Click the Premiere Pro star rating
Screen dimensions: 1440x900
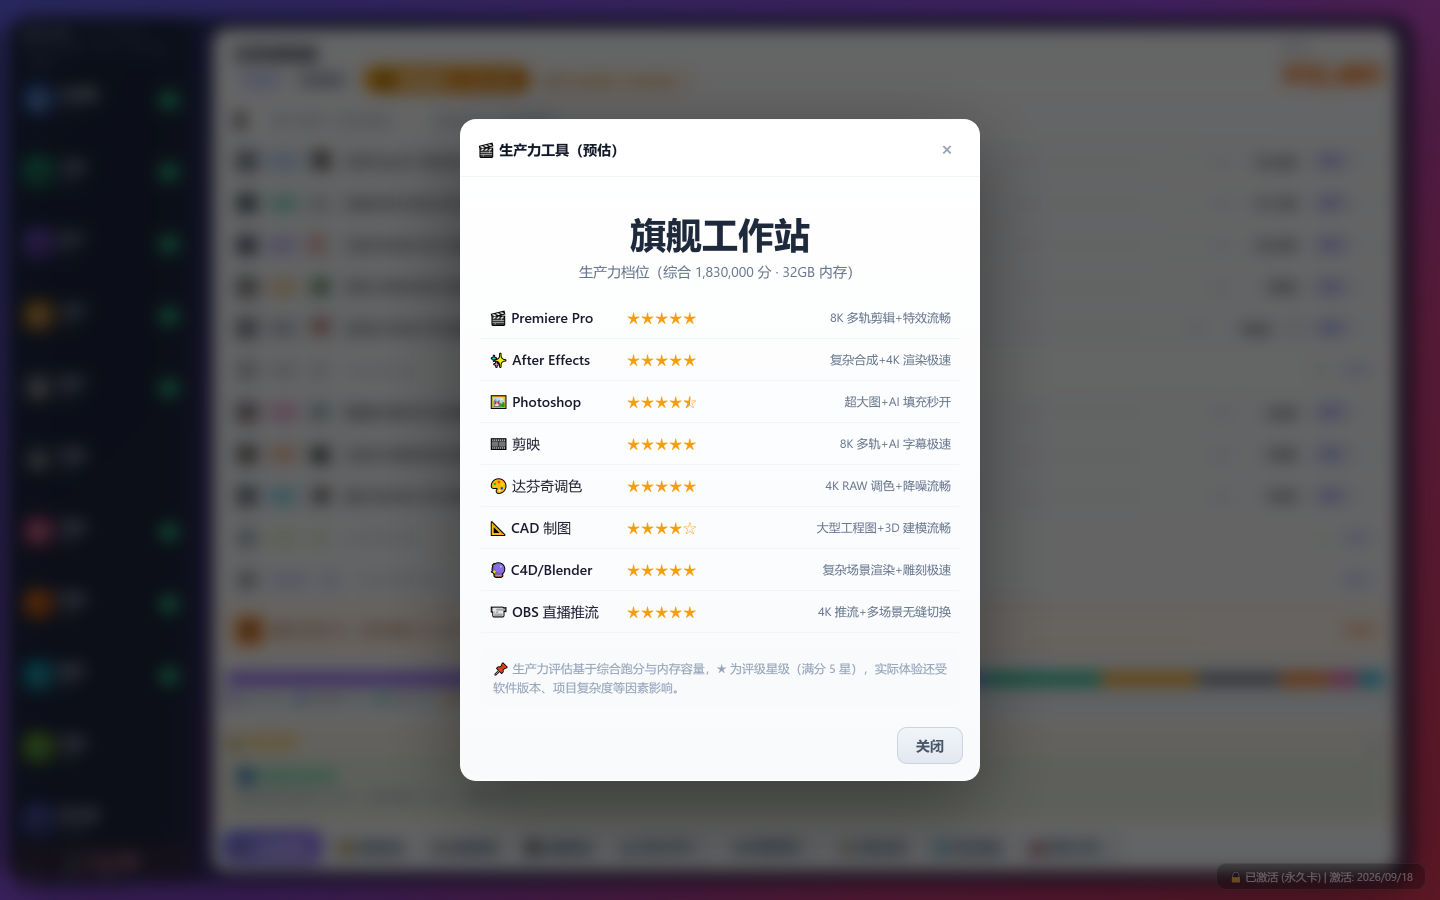pyautogui.click(x=661, y=318)
